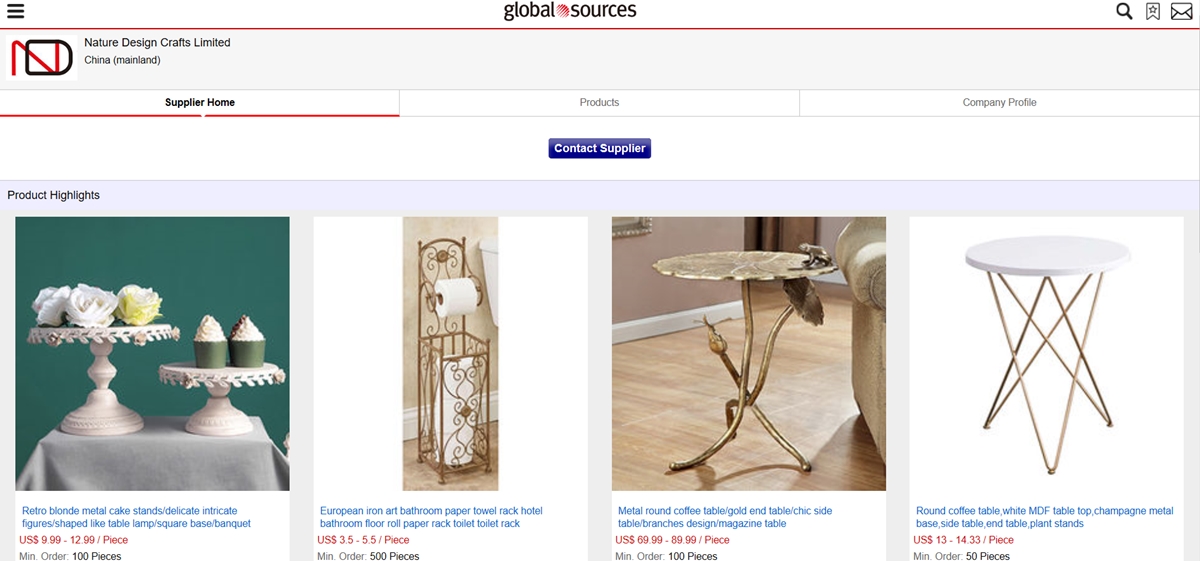Open the bookmarked contacts icon
Image resolution: width=1200 pixels, height=561 pixels.
1153,12
